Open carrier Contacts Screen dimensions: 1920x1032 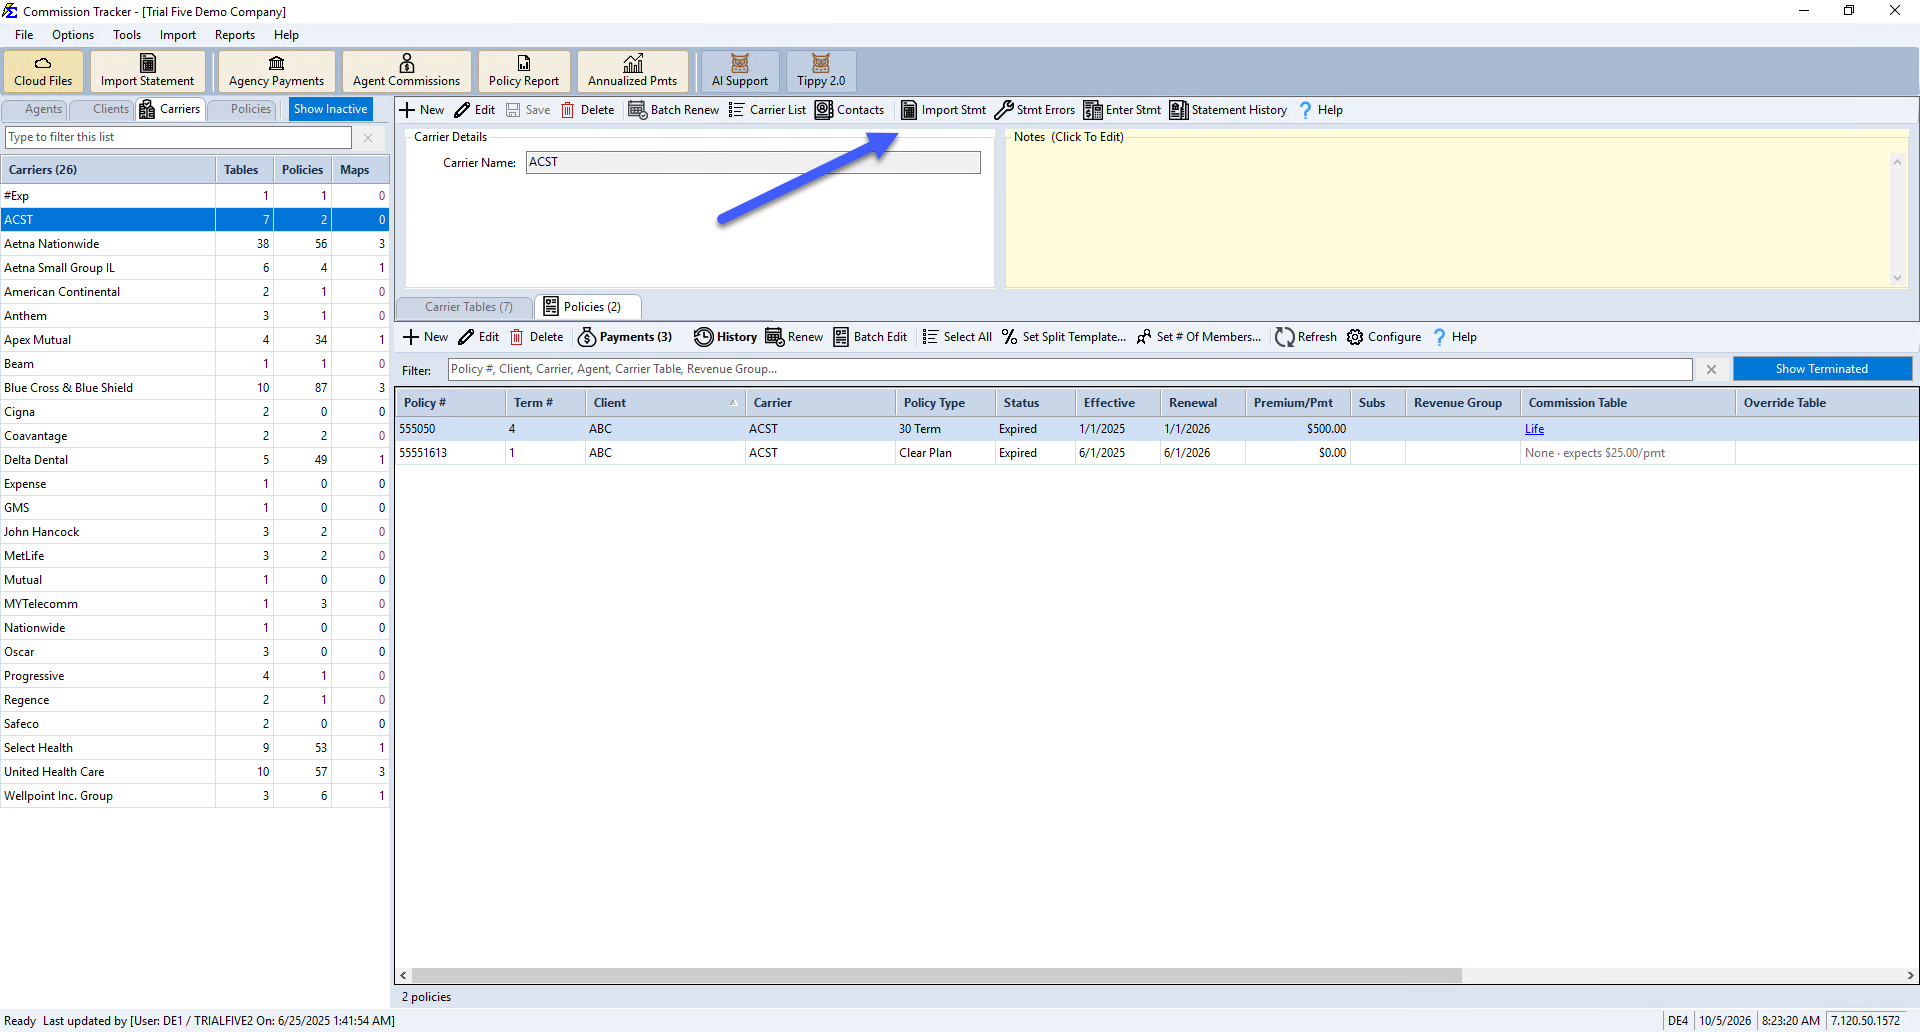[850, 110]
